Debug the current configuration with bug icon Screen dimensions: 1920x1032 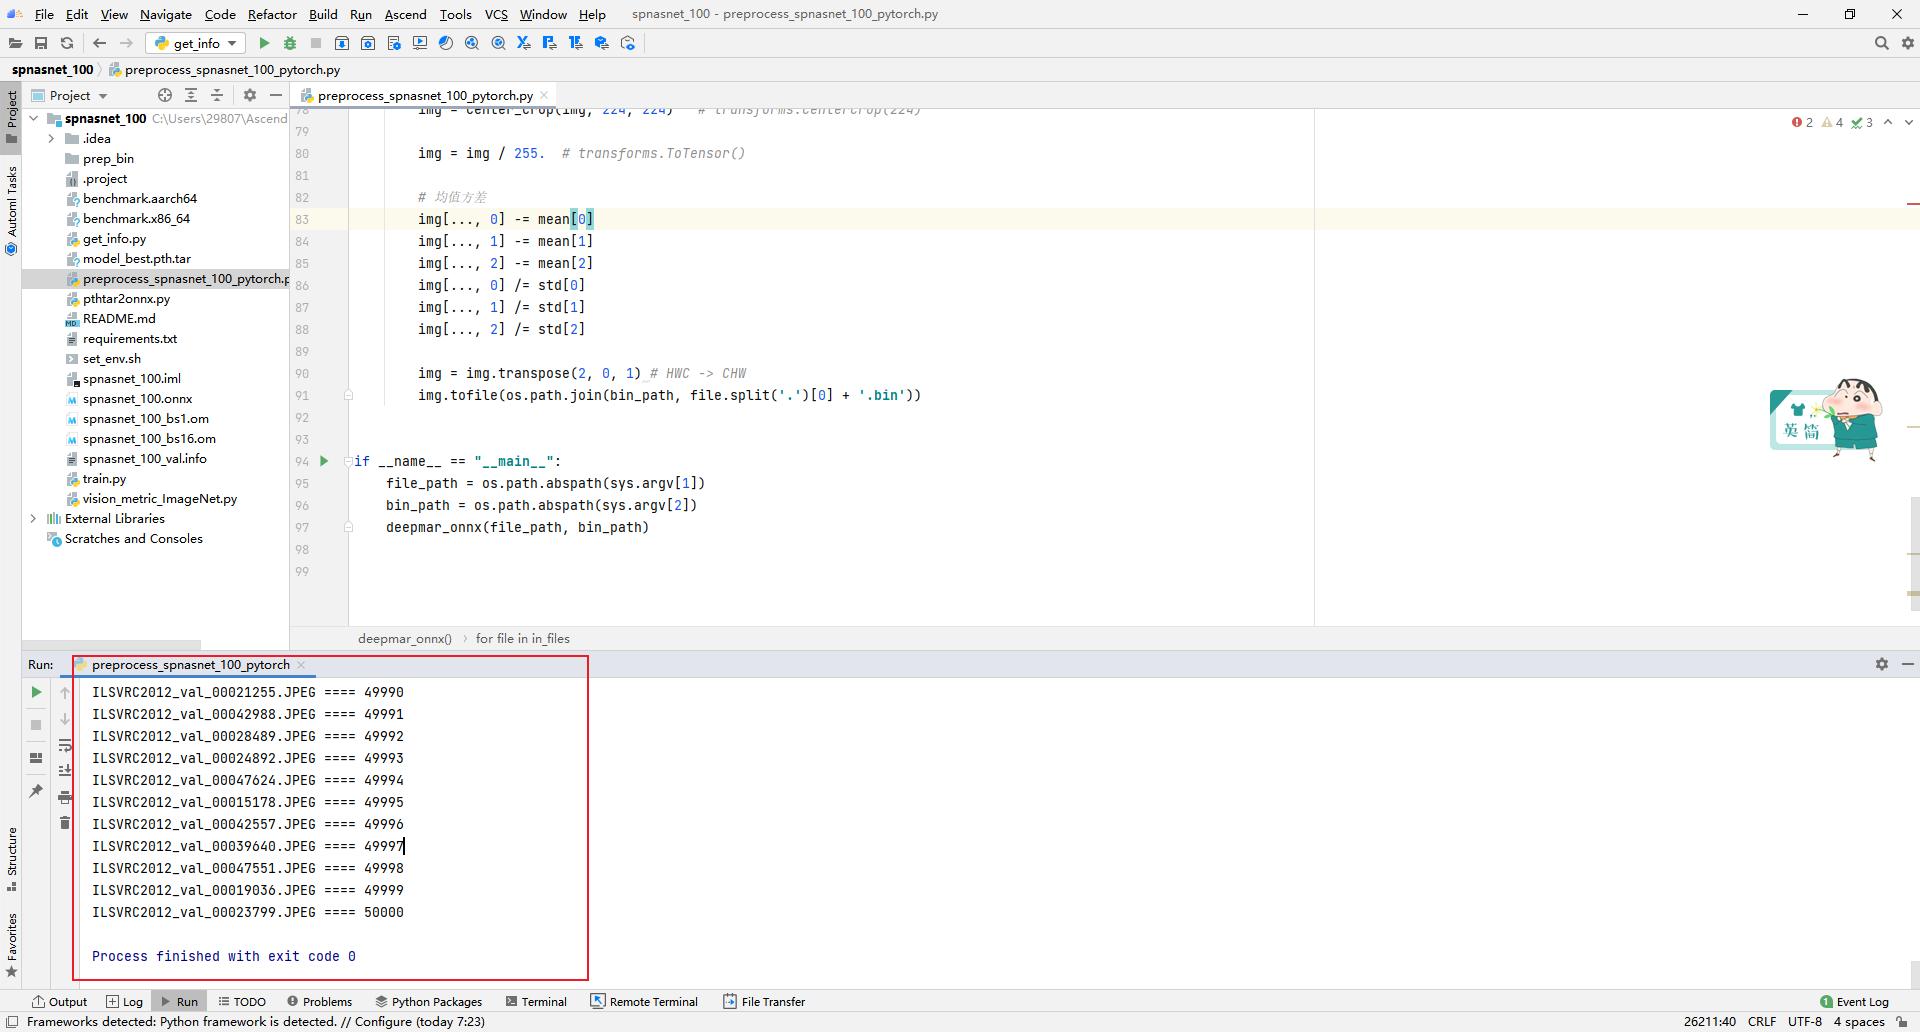pyautogui.click(x=289, y=43)
